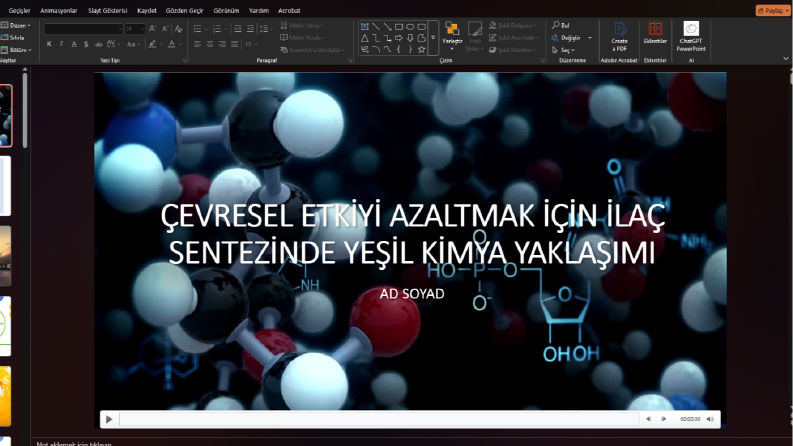The width and height of the screenshot is (793, 446).
Task: Open the Seç select dropdown
Action: [563, 50]
